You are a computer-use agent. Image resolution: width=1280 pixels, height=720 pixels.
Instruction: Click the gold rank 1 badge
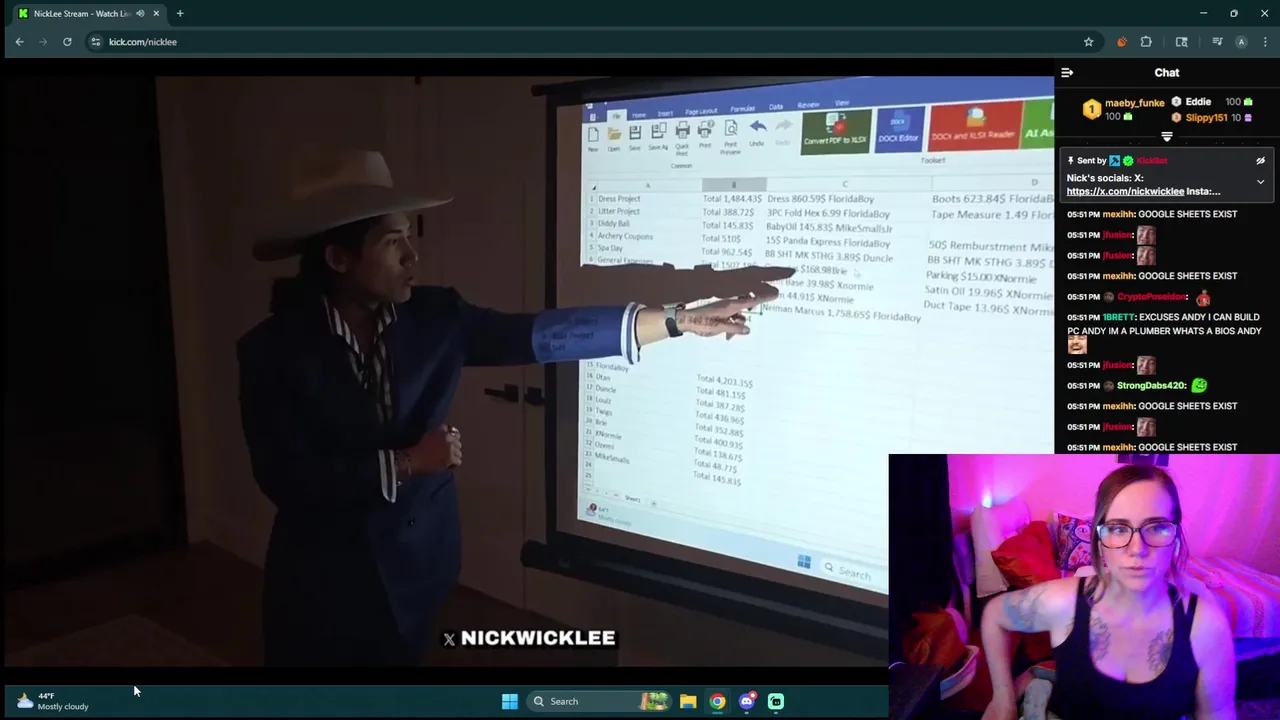[x=1091, y=109]
